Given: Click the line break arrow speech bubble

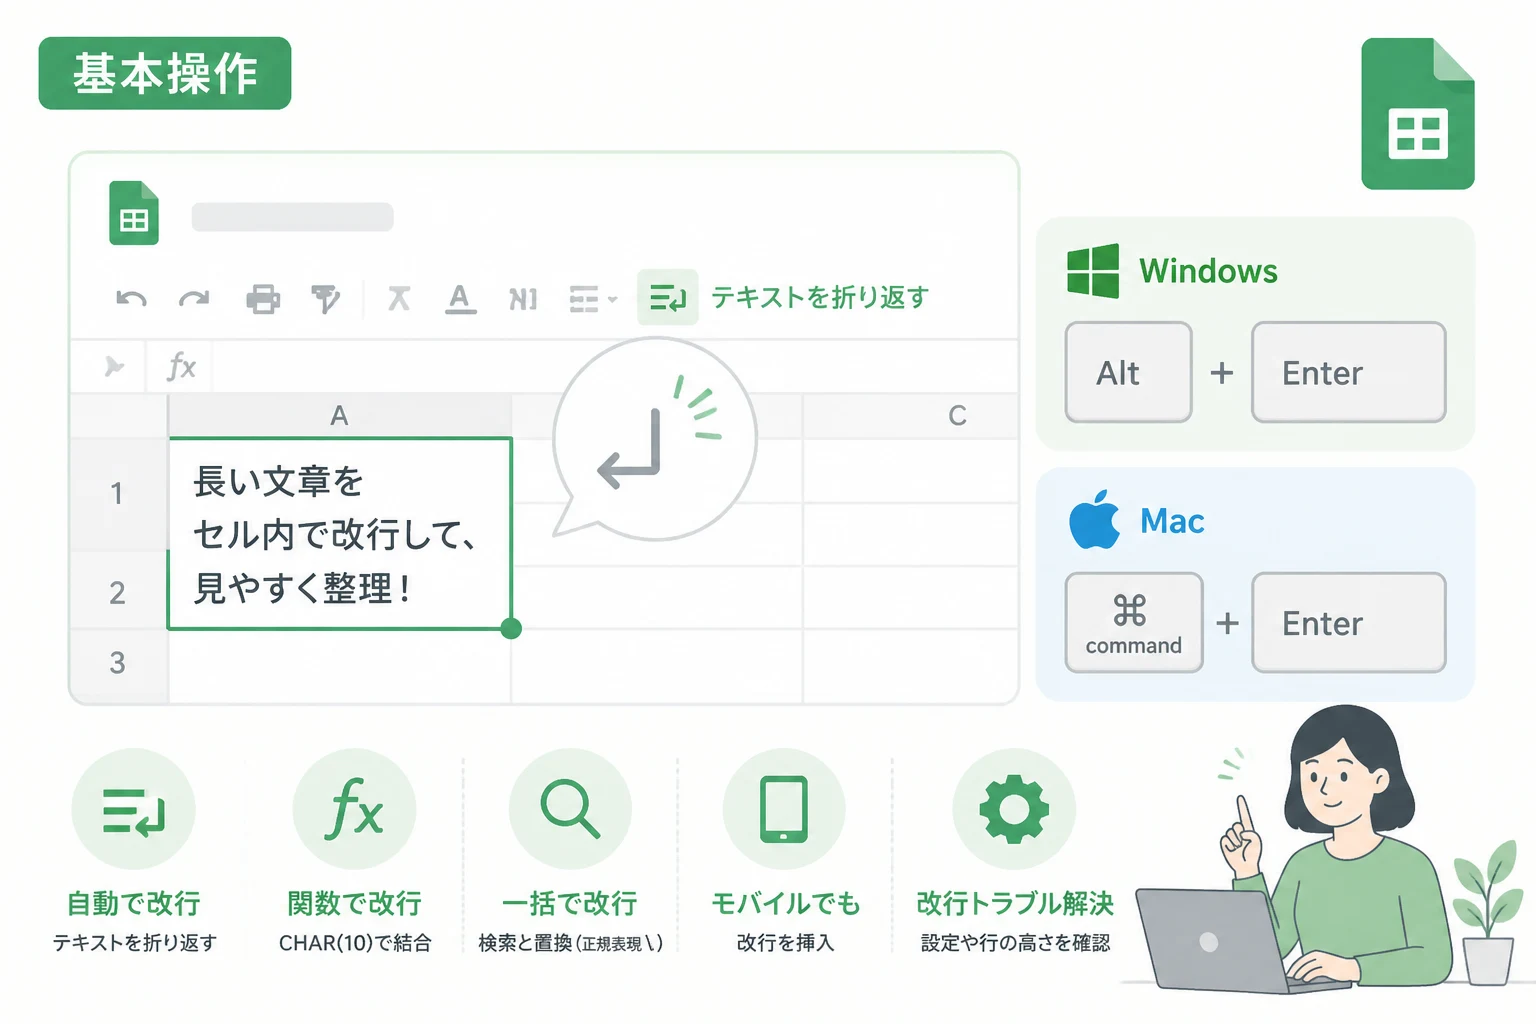Looking at the screenshot, I should point(654,440).
